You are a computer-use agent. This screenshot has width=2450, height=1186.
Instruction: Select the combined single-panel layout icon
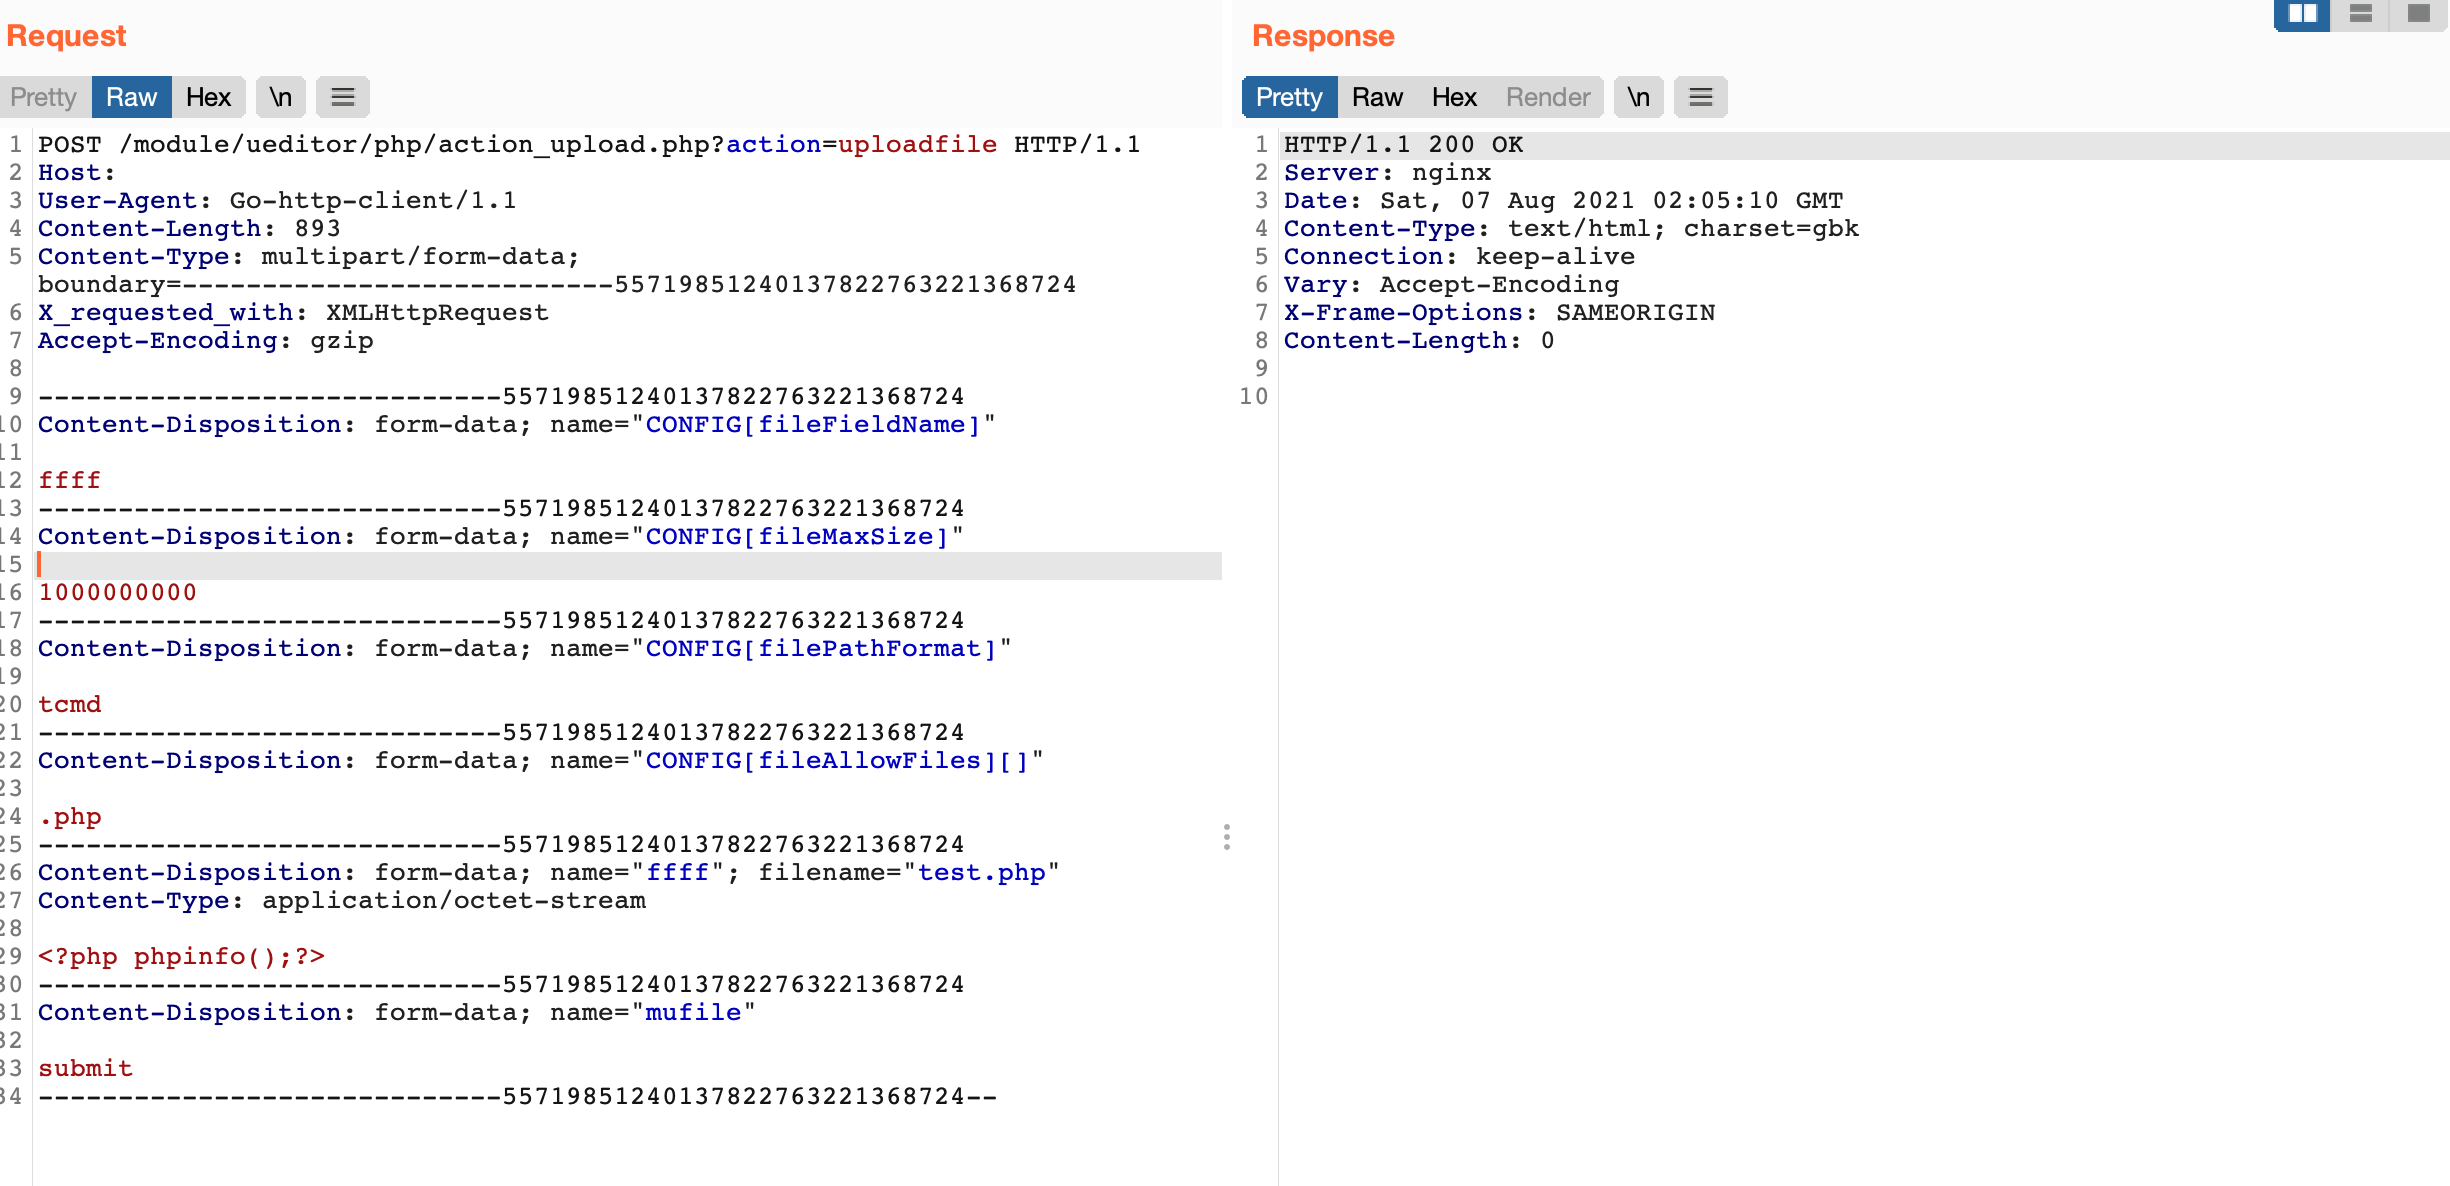click(2418, 14)
